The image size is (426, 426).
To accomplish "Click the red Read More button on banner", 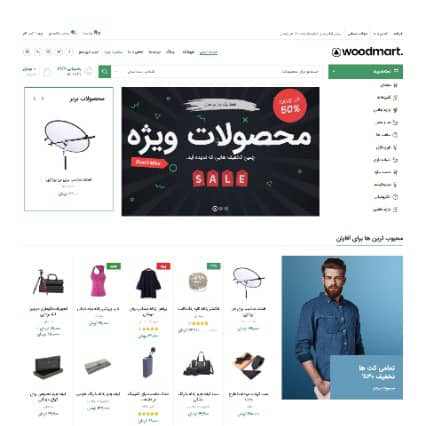I will coord(149,163).
